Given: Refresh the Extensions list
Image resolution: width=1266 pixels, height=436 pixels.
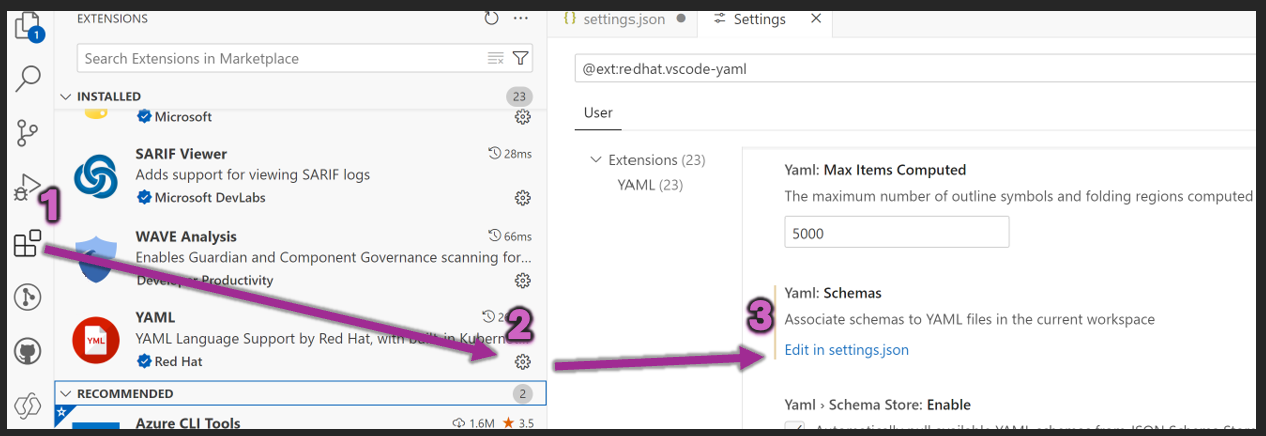Looking at the screenshot, I should click(491, 18).
